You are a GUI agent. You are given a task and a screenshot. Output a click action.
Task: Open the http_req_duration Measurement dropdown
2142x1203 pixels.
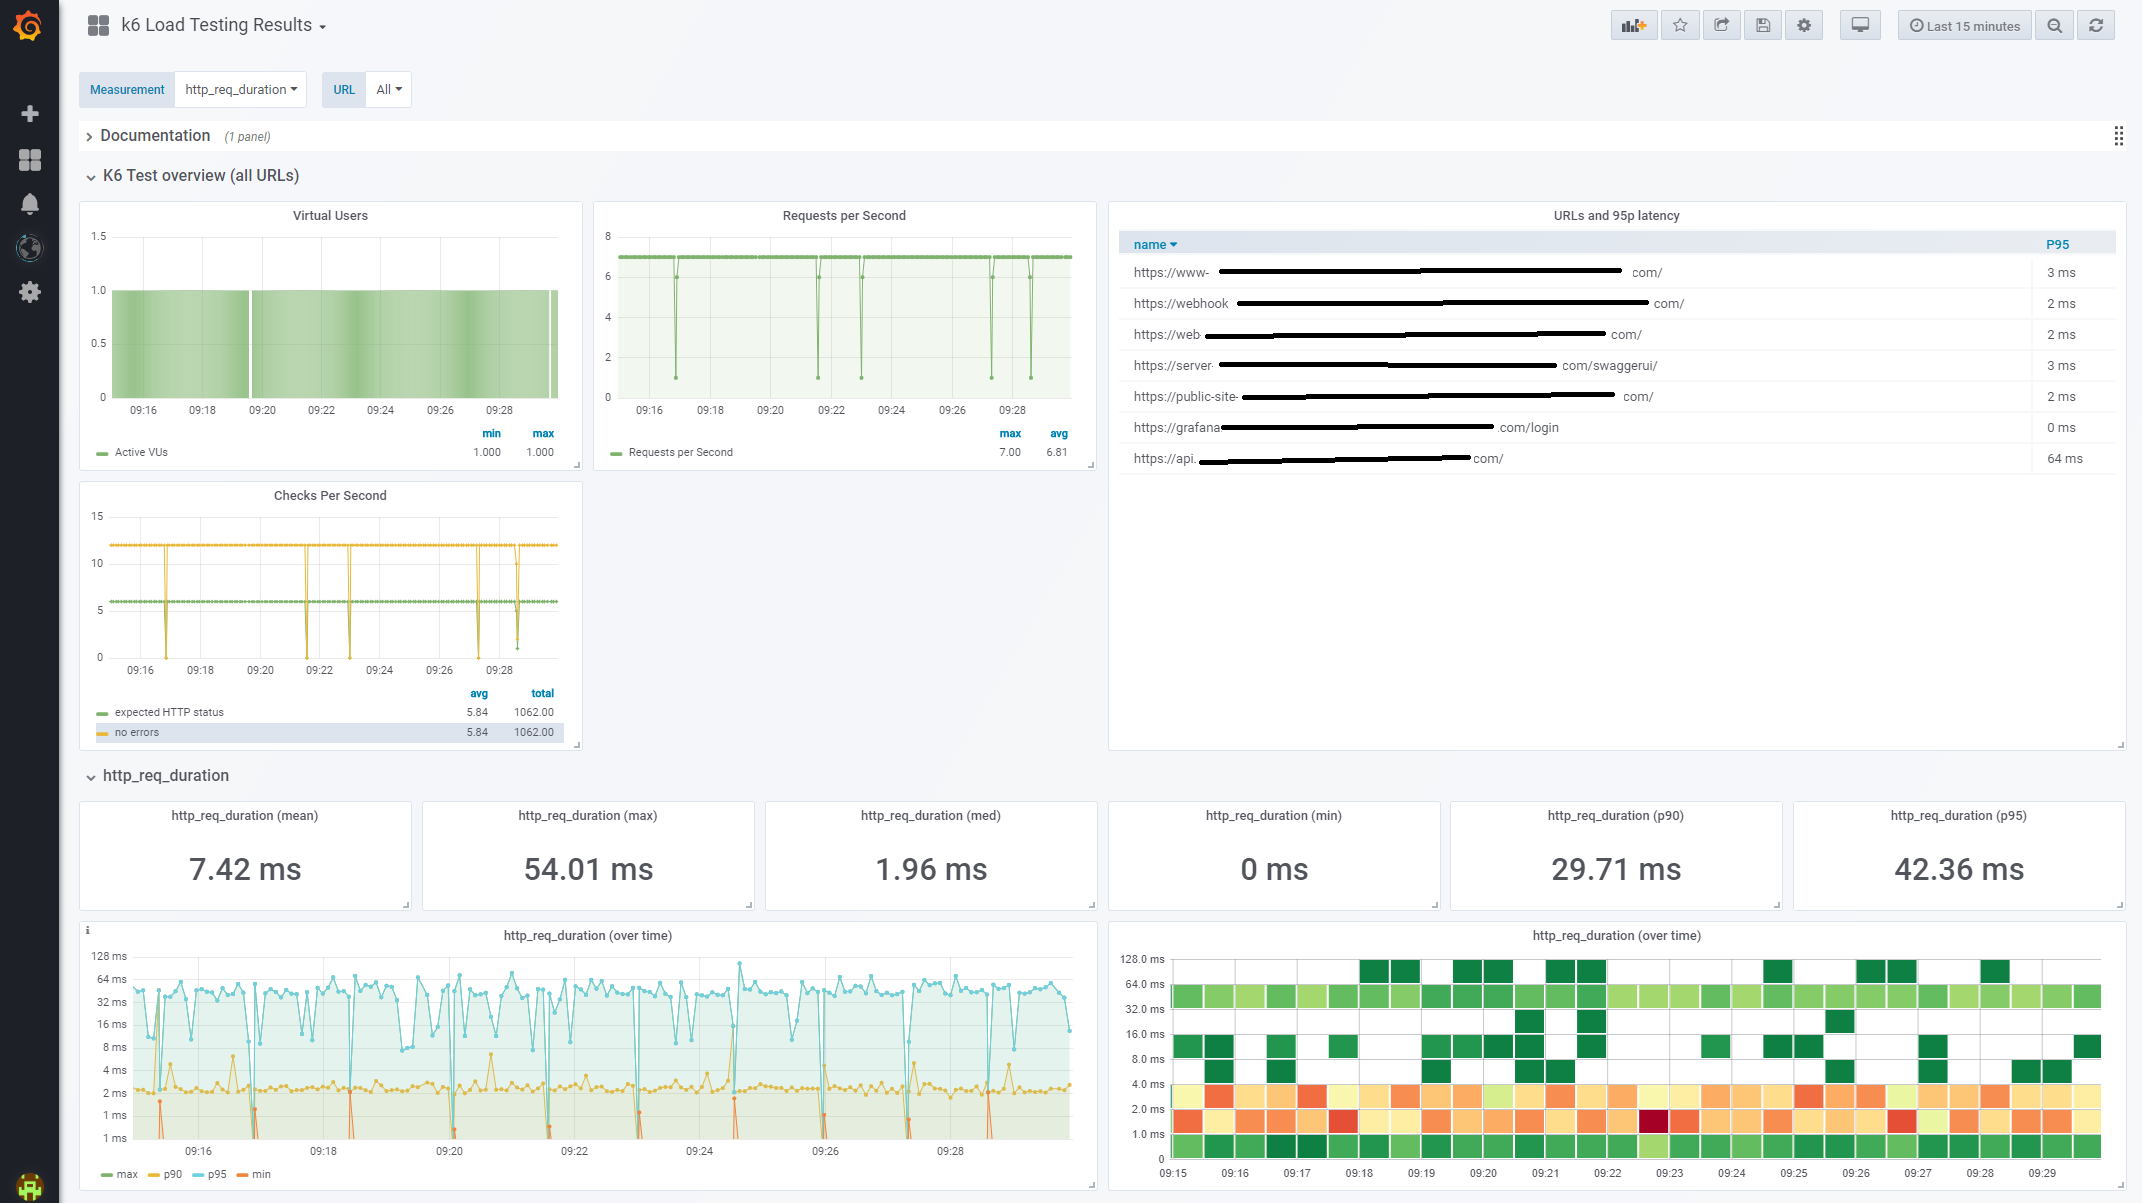pyautogui.click(x=241, y=90)
